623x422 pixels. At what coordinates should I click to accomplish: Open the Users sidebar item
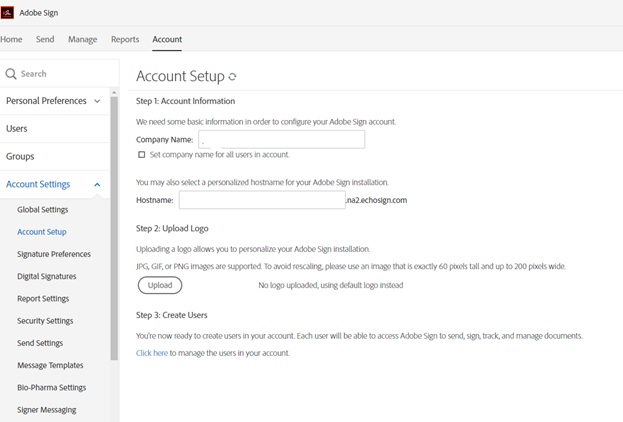17,129
